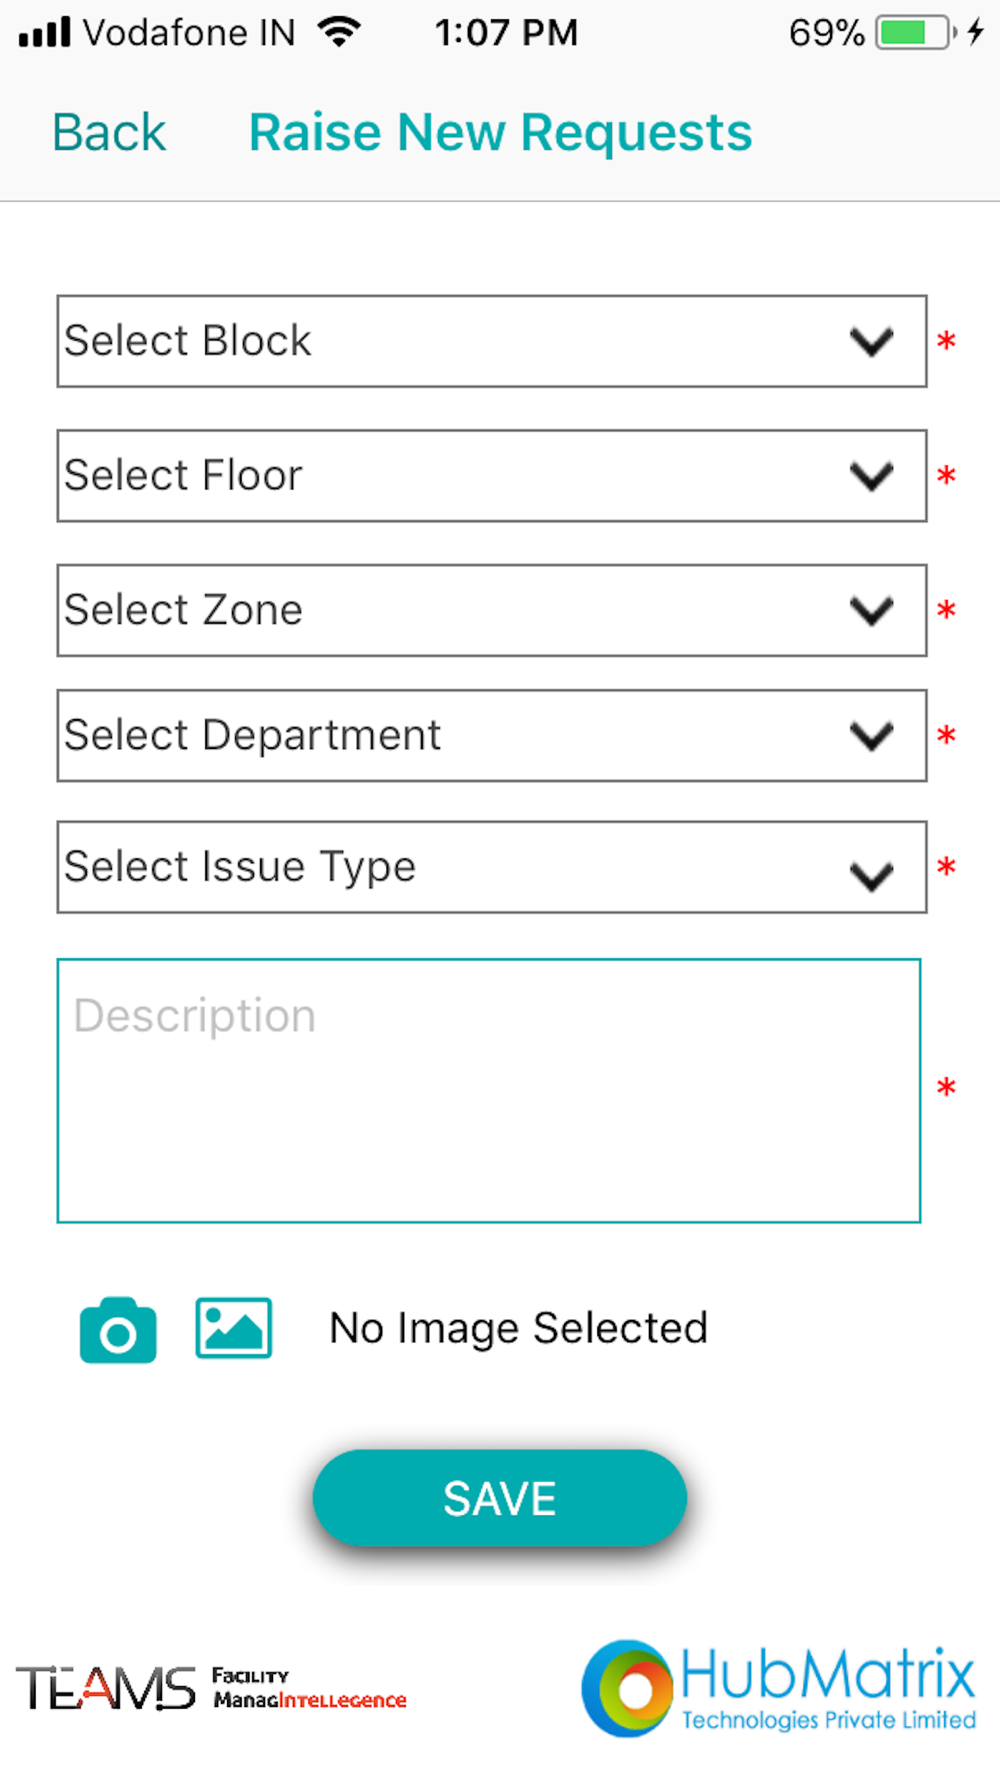Open the gallery image picker icon
The width and height of the screenshot is (1000, 1778).
[x=233, y=1328]
